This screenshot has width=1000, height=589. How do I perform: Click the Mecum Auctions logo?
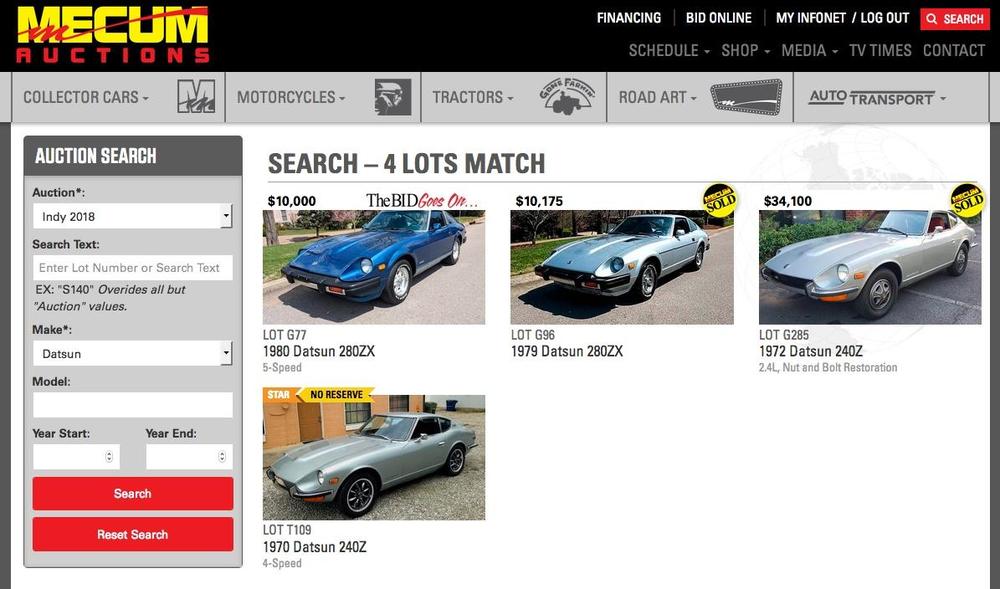[x=113, y=34]
